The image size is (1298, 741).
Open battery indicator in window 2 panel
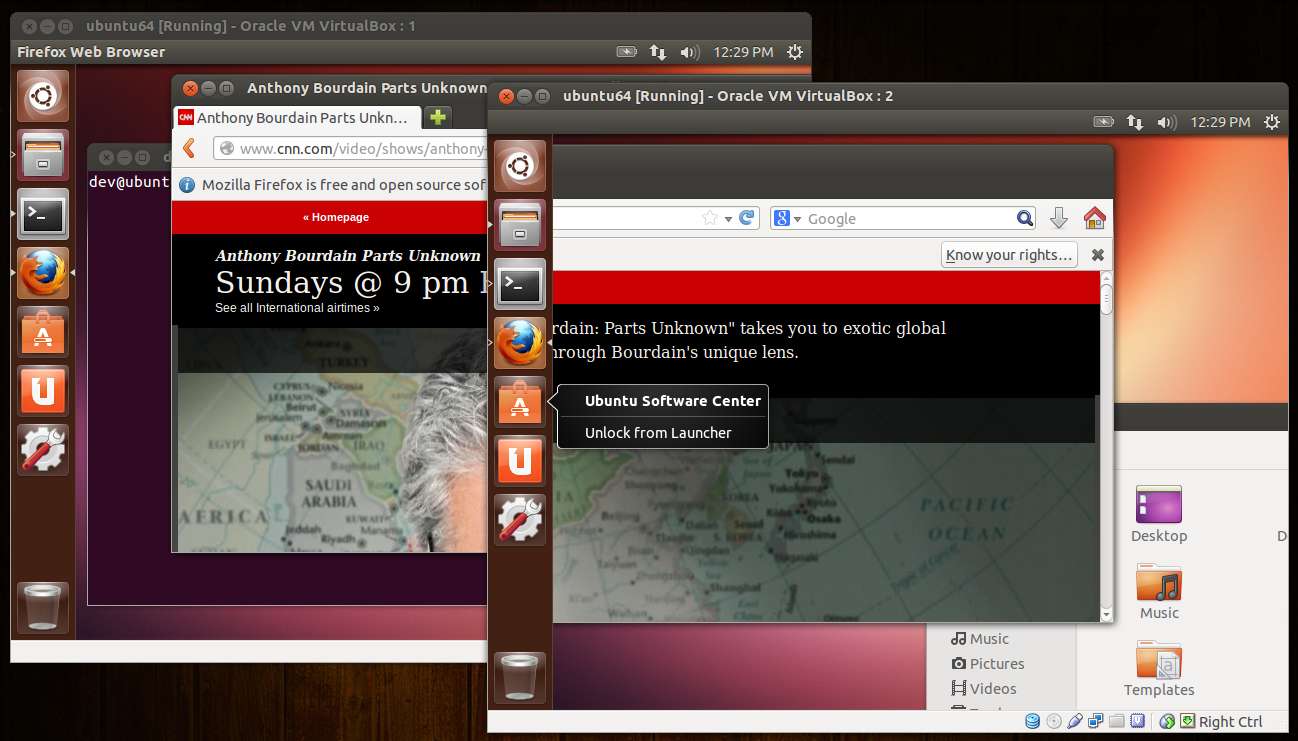(1104, 122)
